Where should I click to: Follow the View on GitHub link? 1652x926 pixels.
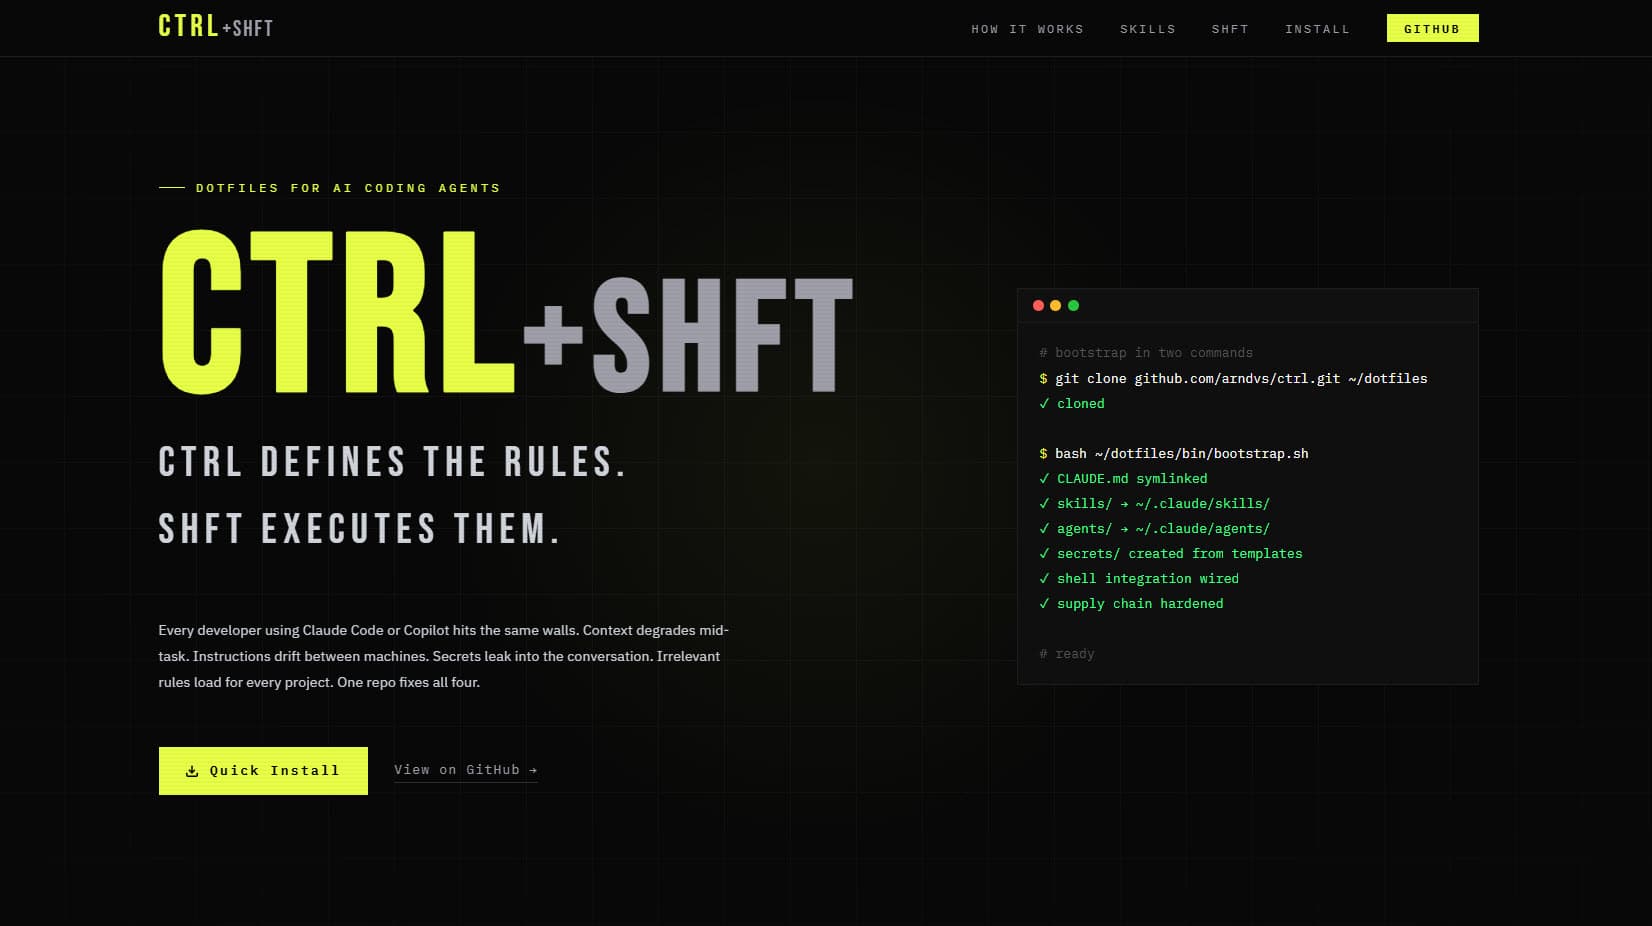coord(458,769)
